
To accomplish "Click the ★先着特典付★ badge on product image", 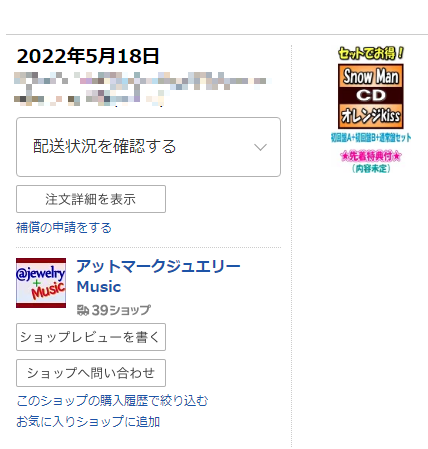I will pyautogui.click(x=371, y=156).
